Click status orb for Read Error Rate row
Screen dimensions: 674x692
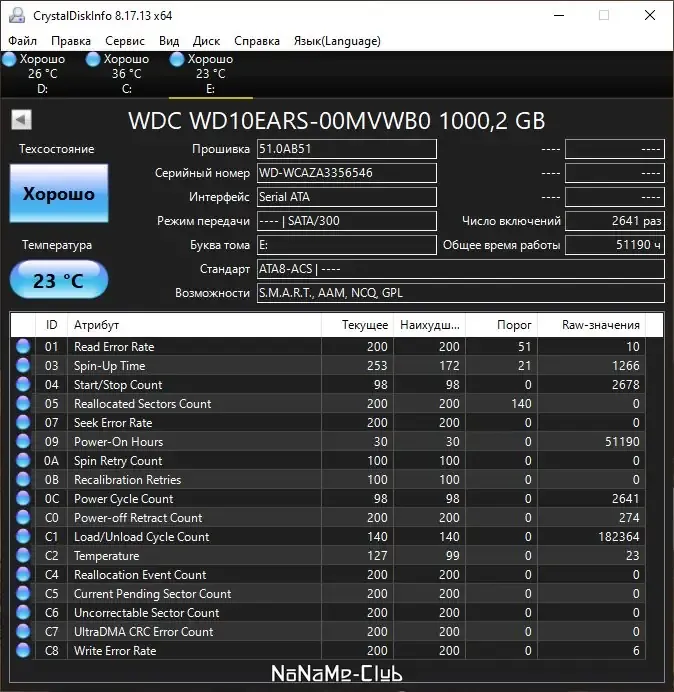click(x=23, y=346)
